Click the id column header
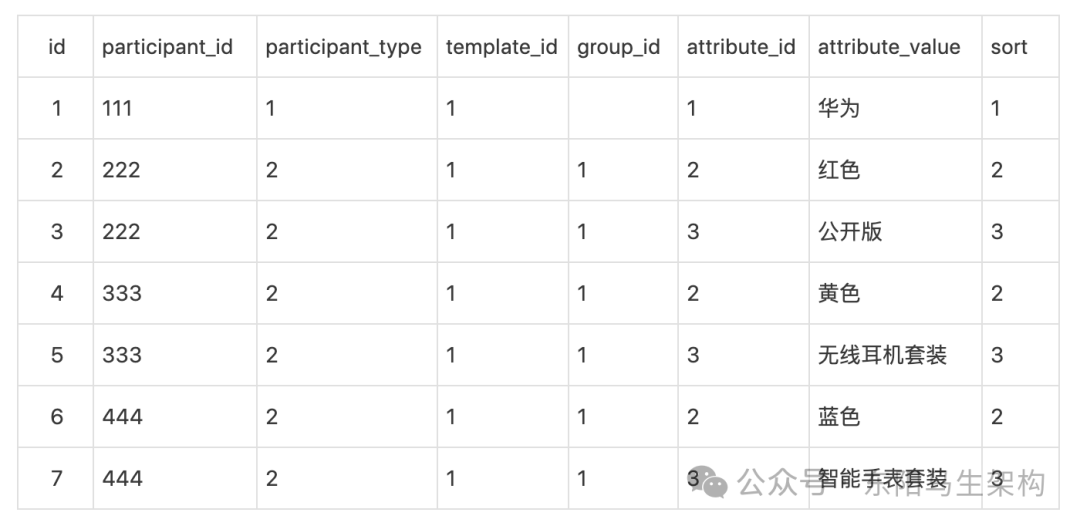 (x=57, y=47)
